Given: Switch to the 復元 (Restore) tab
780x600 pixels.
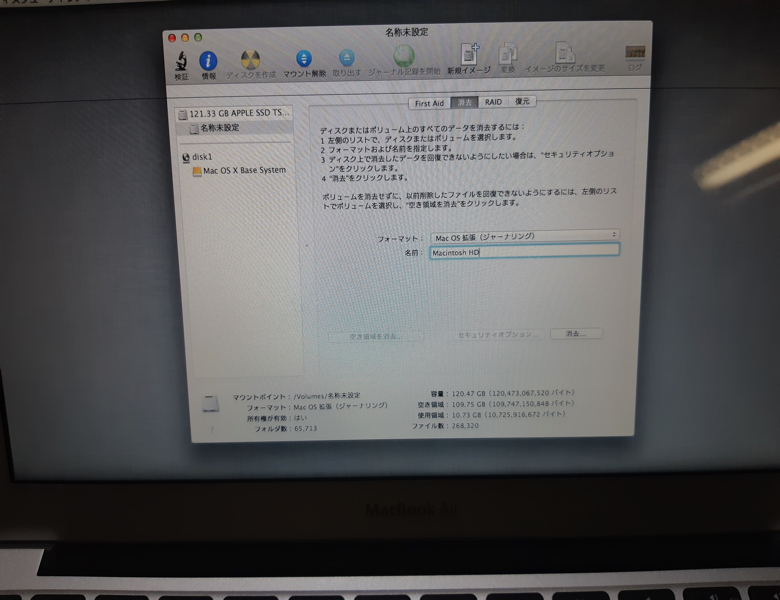Looking at the screenshot, I should pyautogui.click(x=522, y=101).
